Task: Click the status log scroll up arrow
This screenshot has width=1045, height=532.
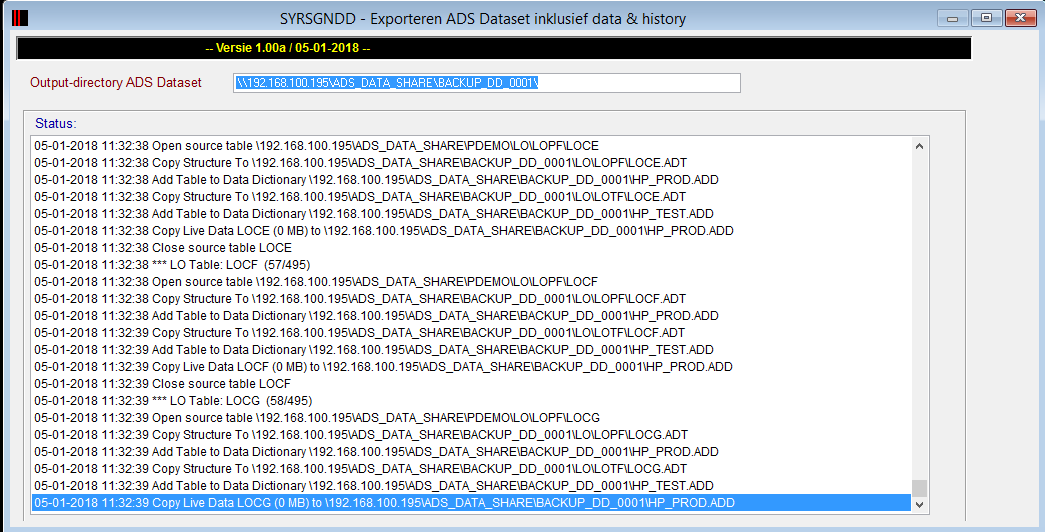Action: 919,146
